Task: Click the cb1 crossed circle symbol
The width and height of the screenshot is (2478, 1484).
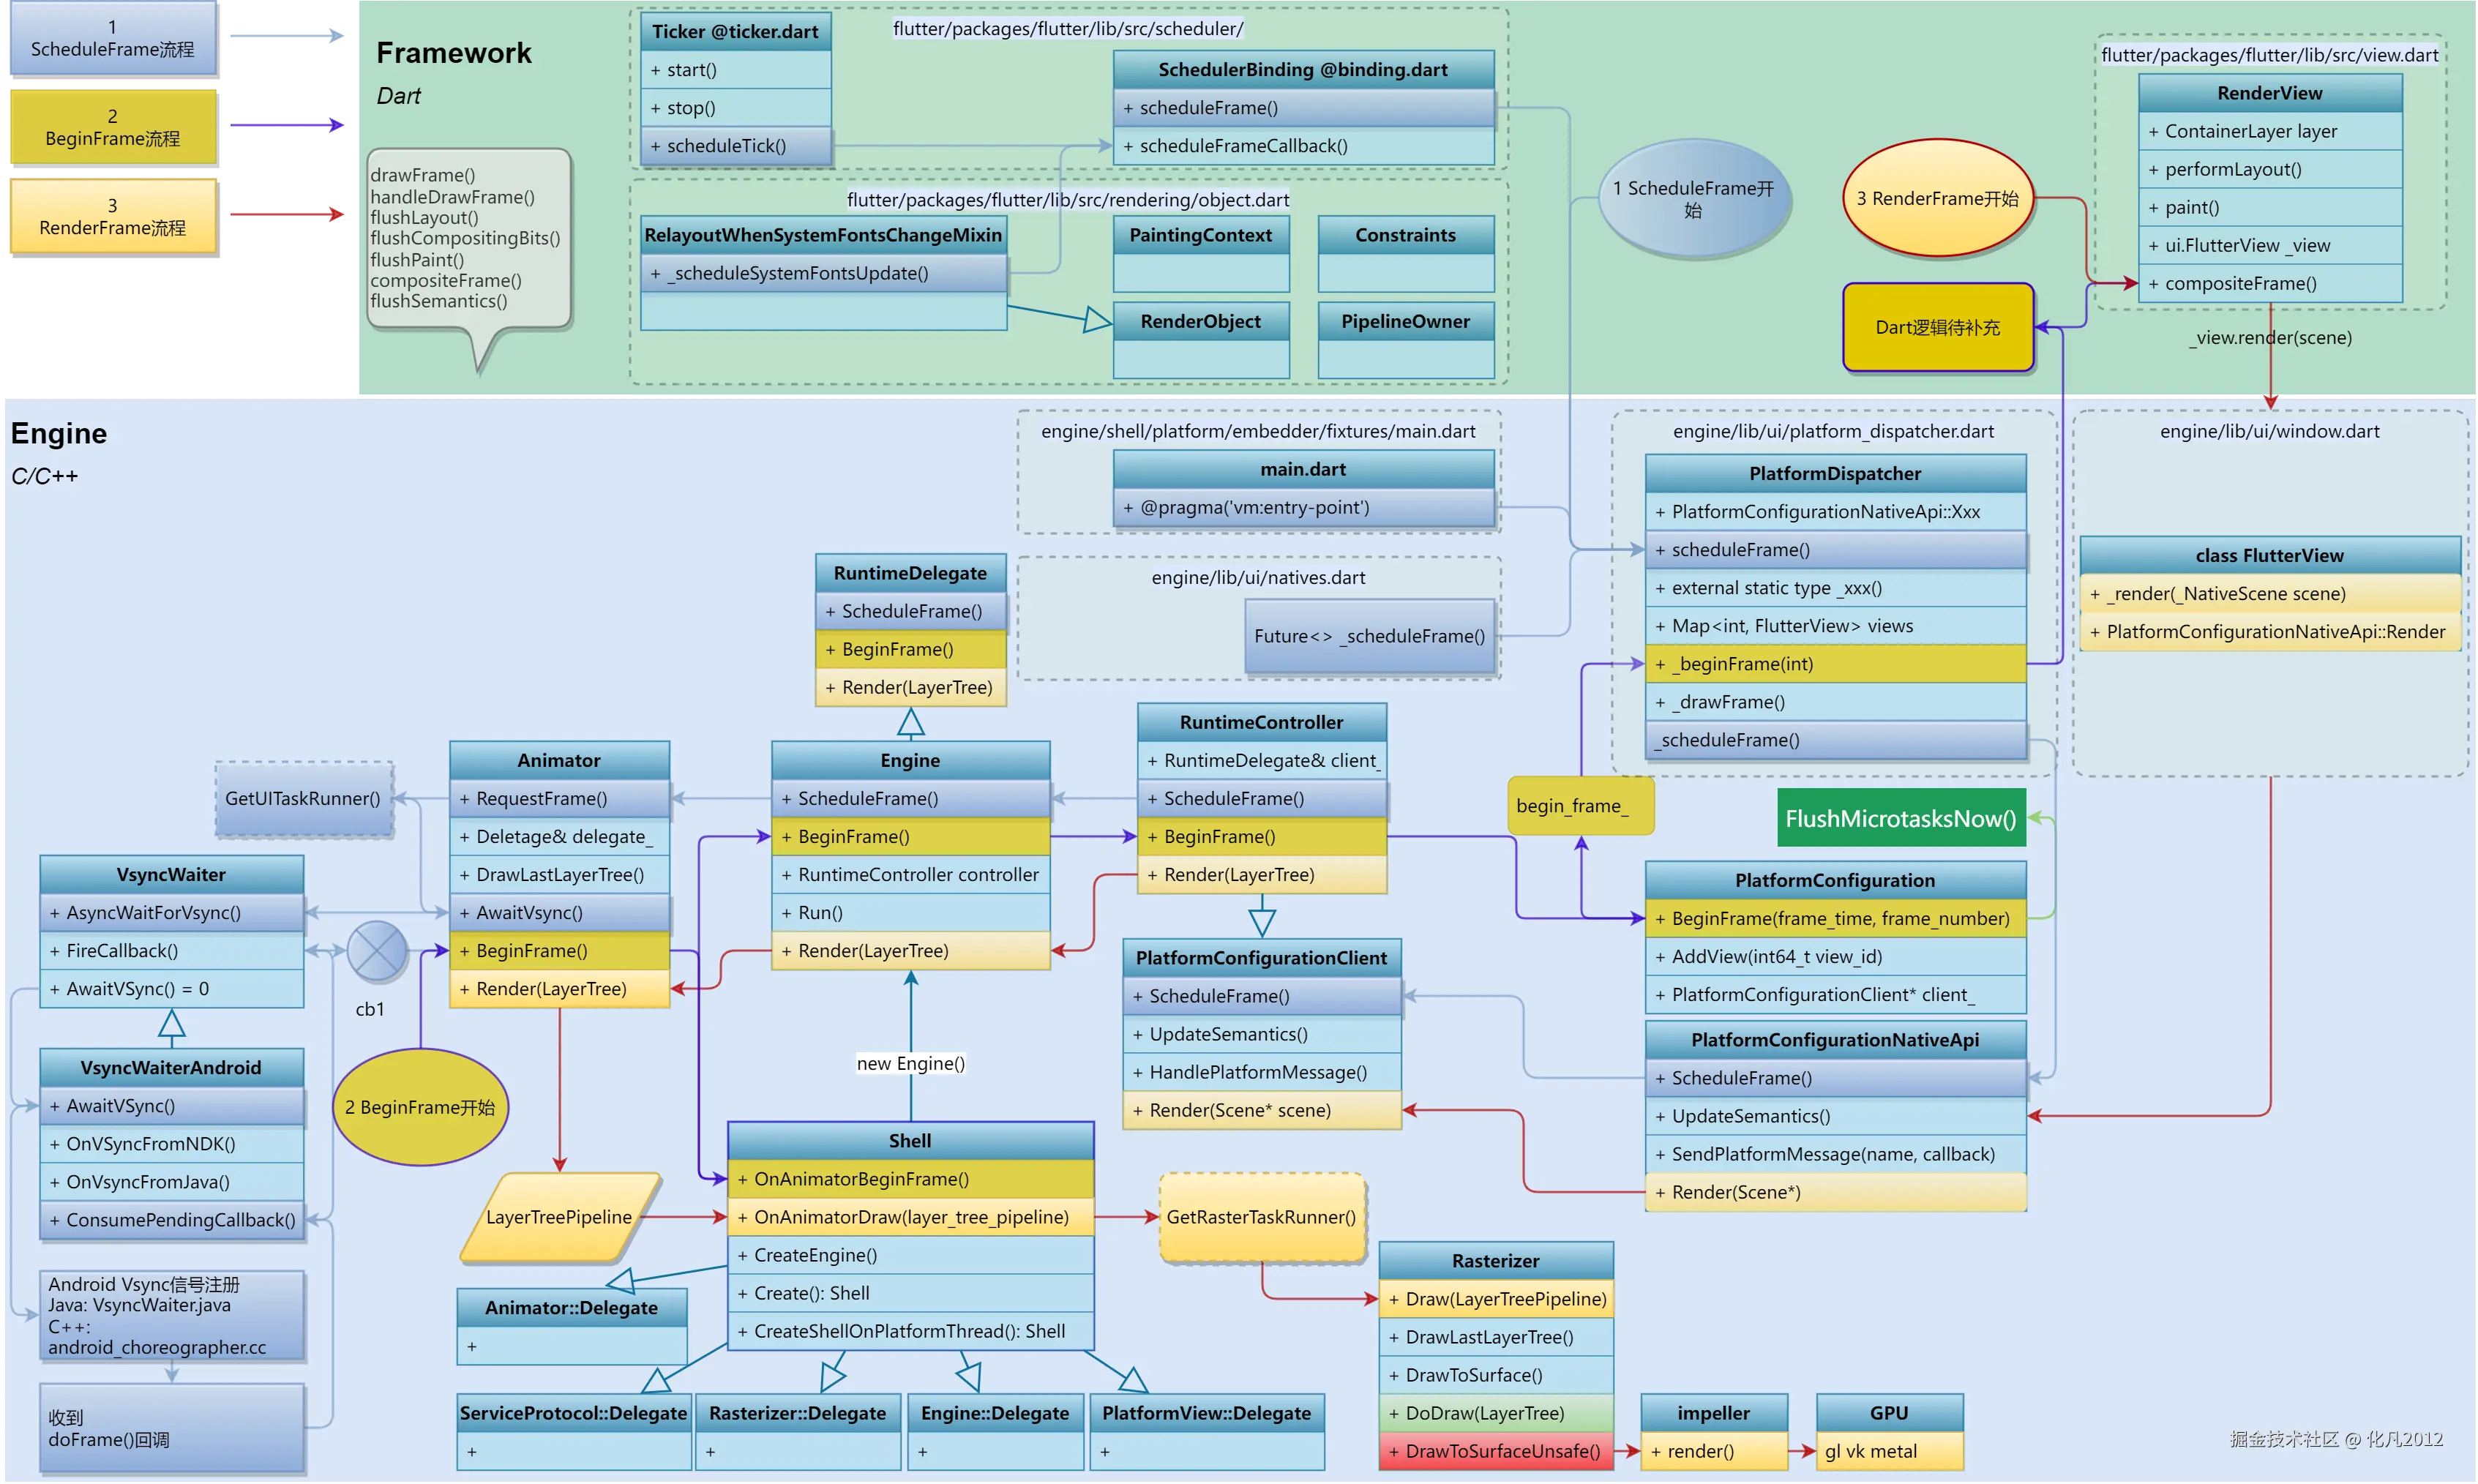Action: 377,950
